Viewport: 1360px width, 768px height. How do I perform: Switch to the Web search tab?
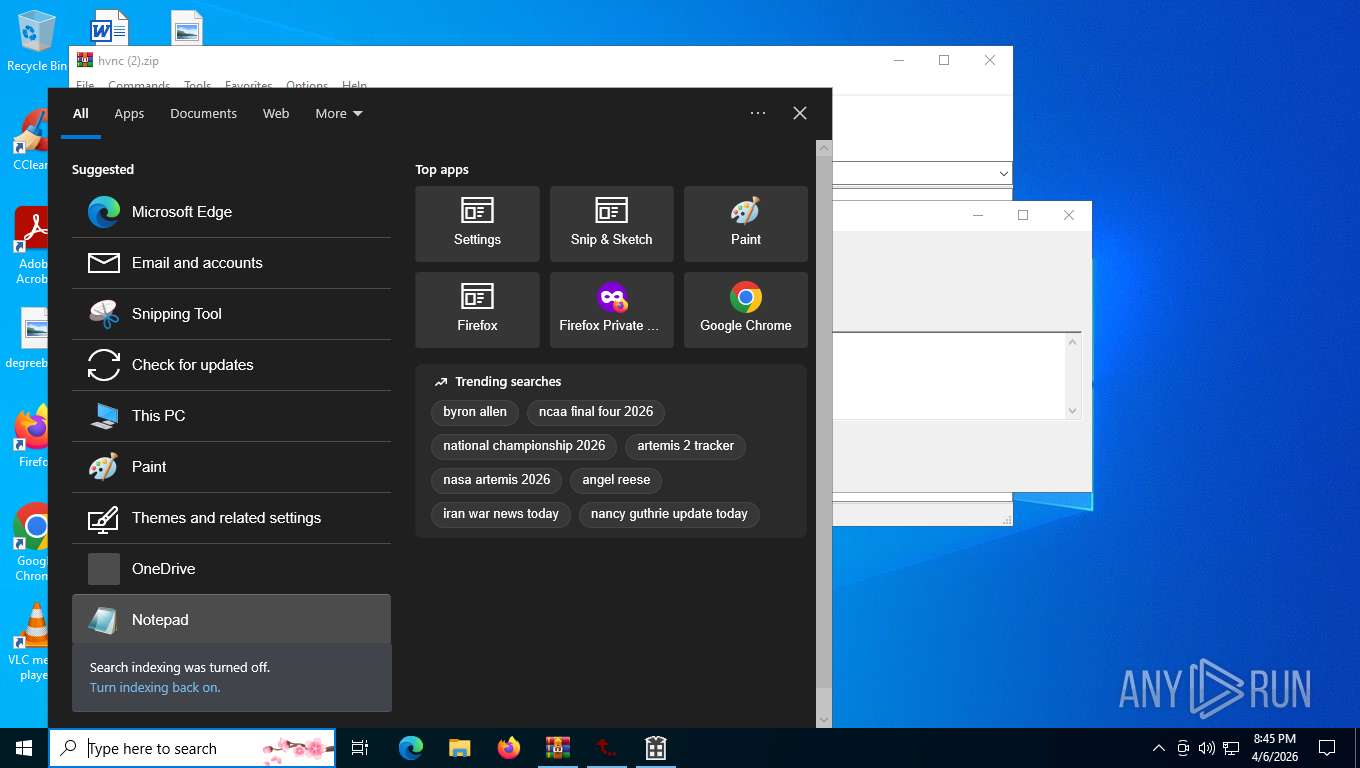(276, 114)
